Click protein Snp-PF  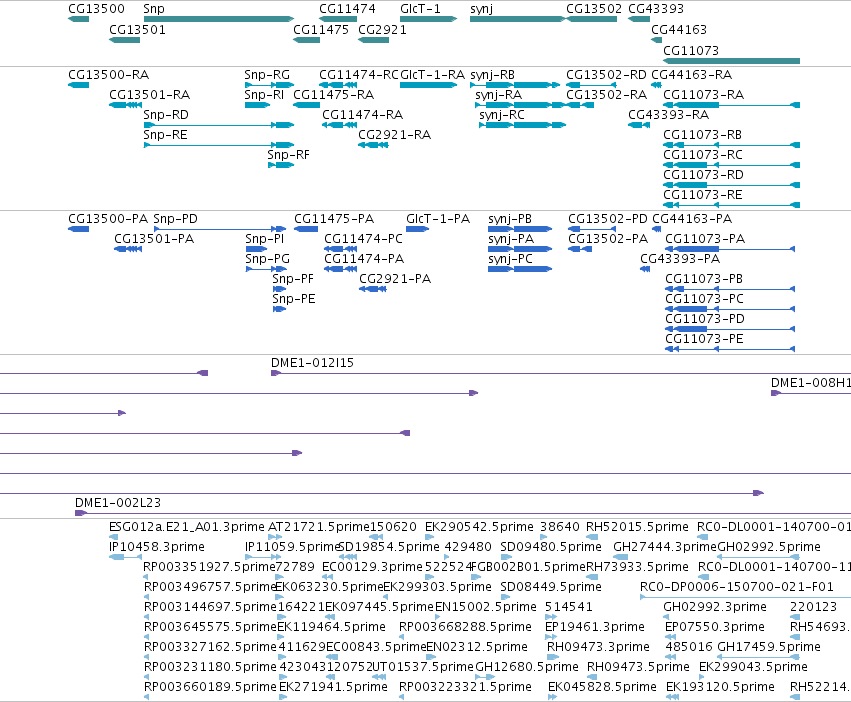point(279,289)
